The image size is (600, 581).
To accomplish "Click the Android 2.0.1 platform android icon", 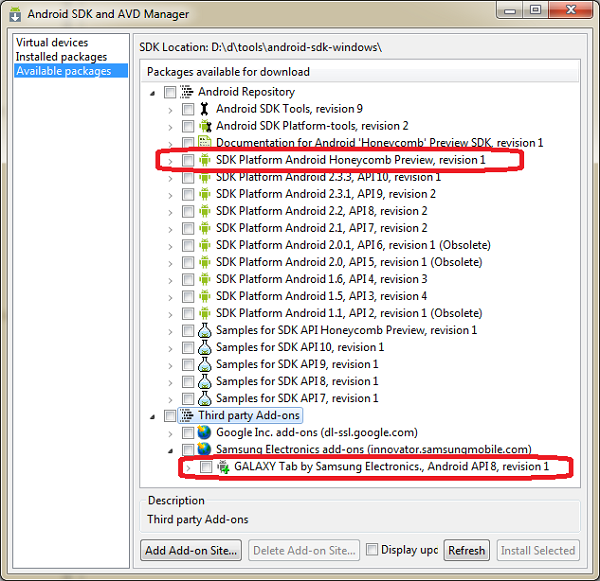I will (x=205, y=245).
